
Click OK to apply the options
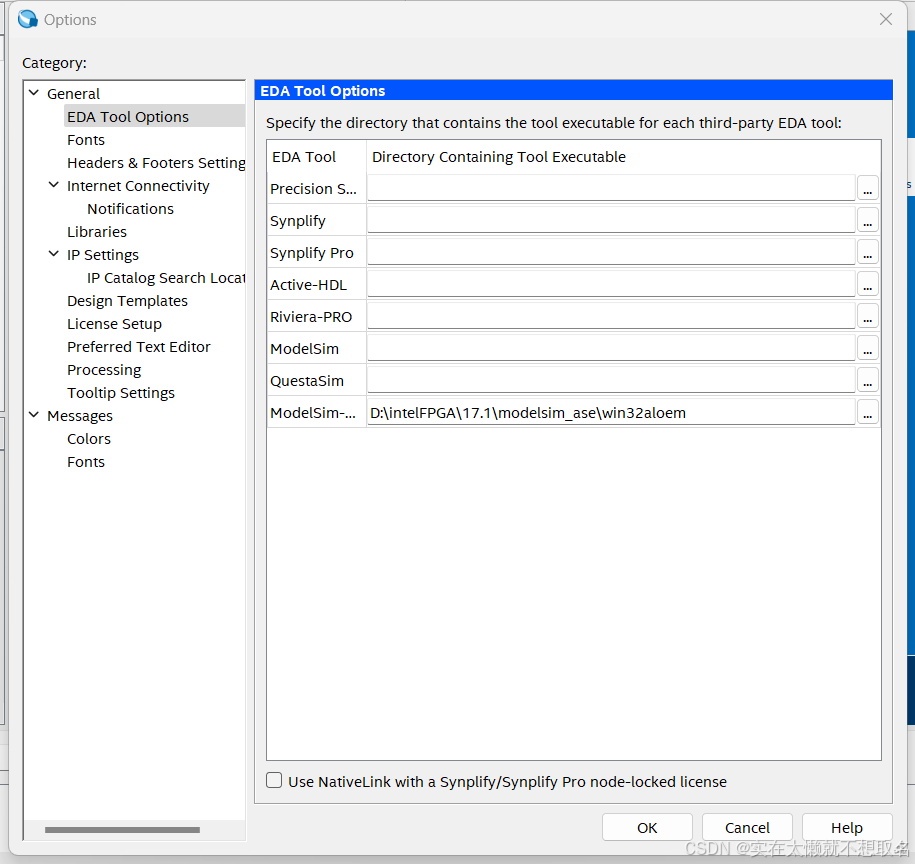click(x=647, y=827)
